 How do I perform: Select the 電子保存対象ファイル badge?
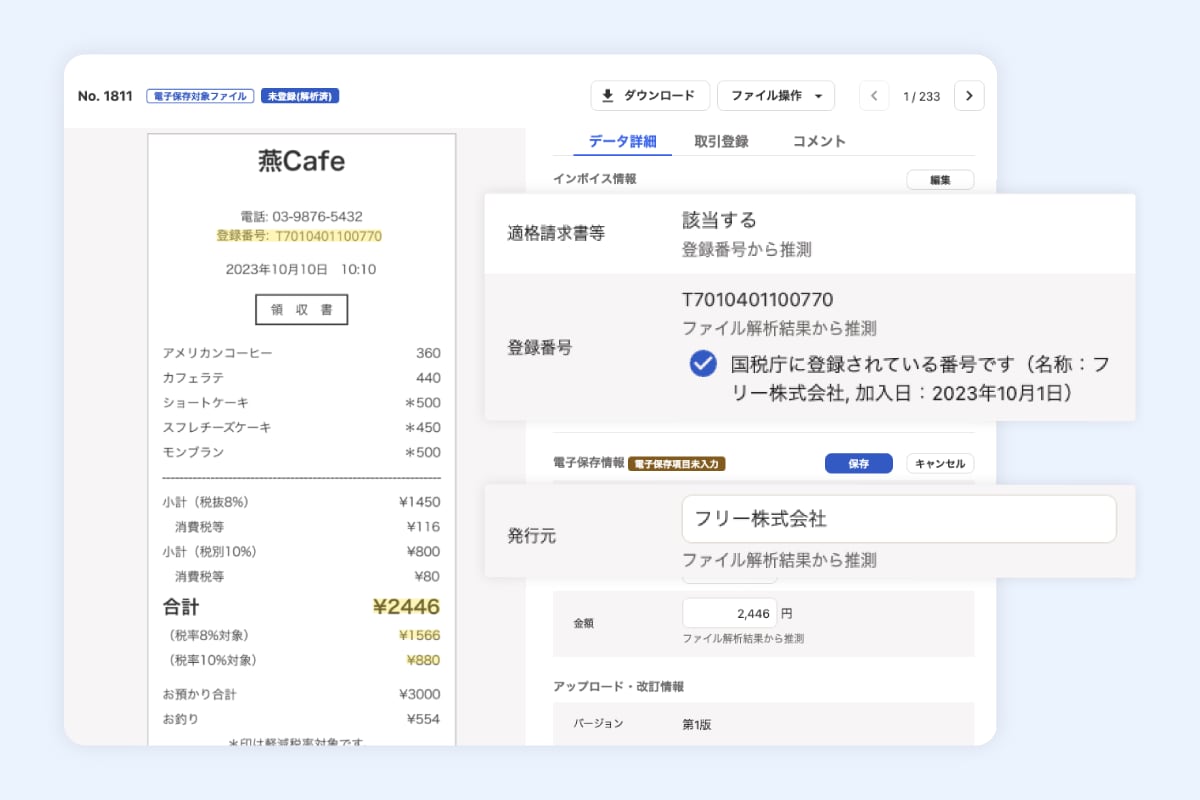tap(199, 95)
